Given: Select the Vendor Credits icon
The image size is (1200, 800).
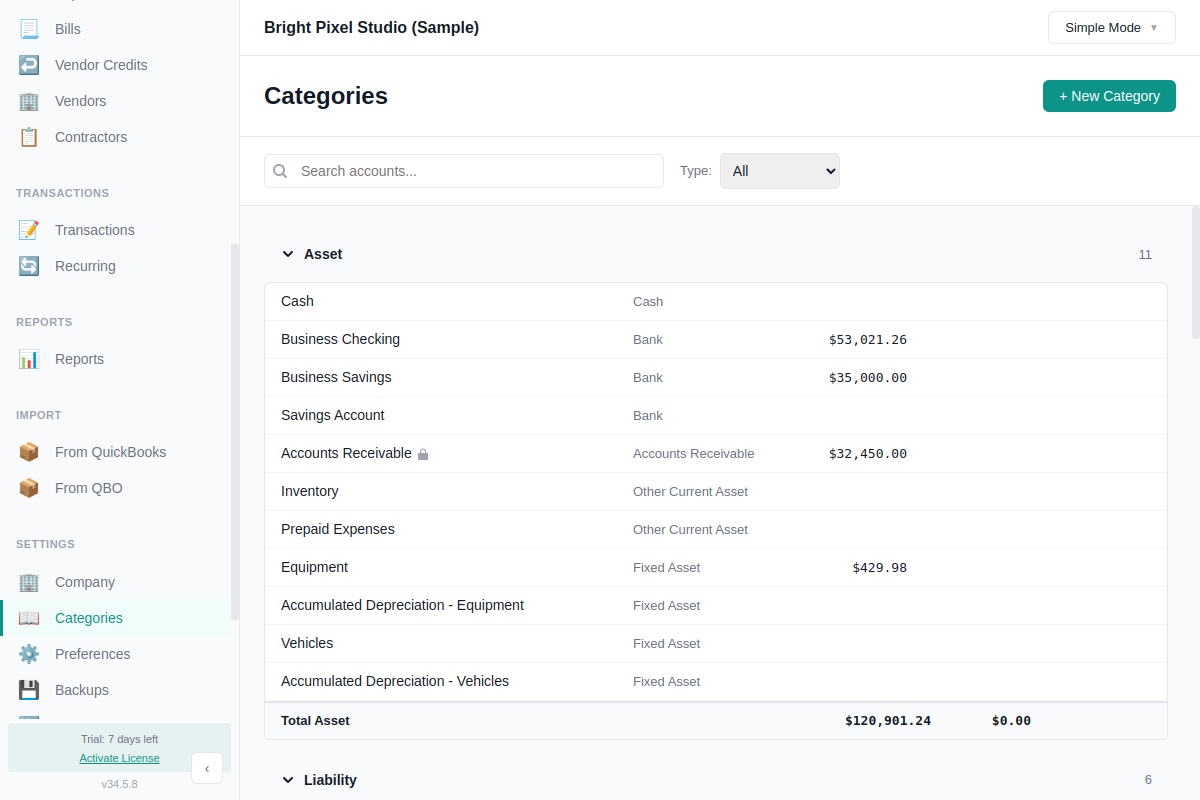Looking at the screenshot, I should tap(29, 64).
